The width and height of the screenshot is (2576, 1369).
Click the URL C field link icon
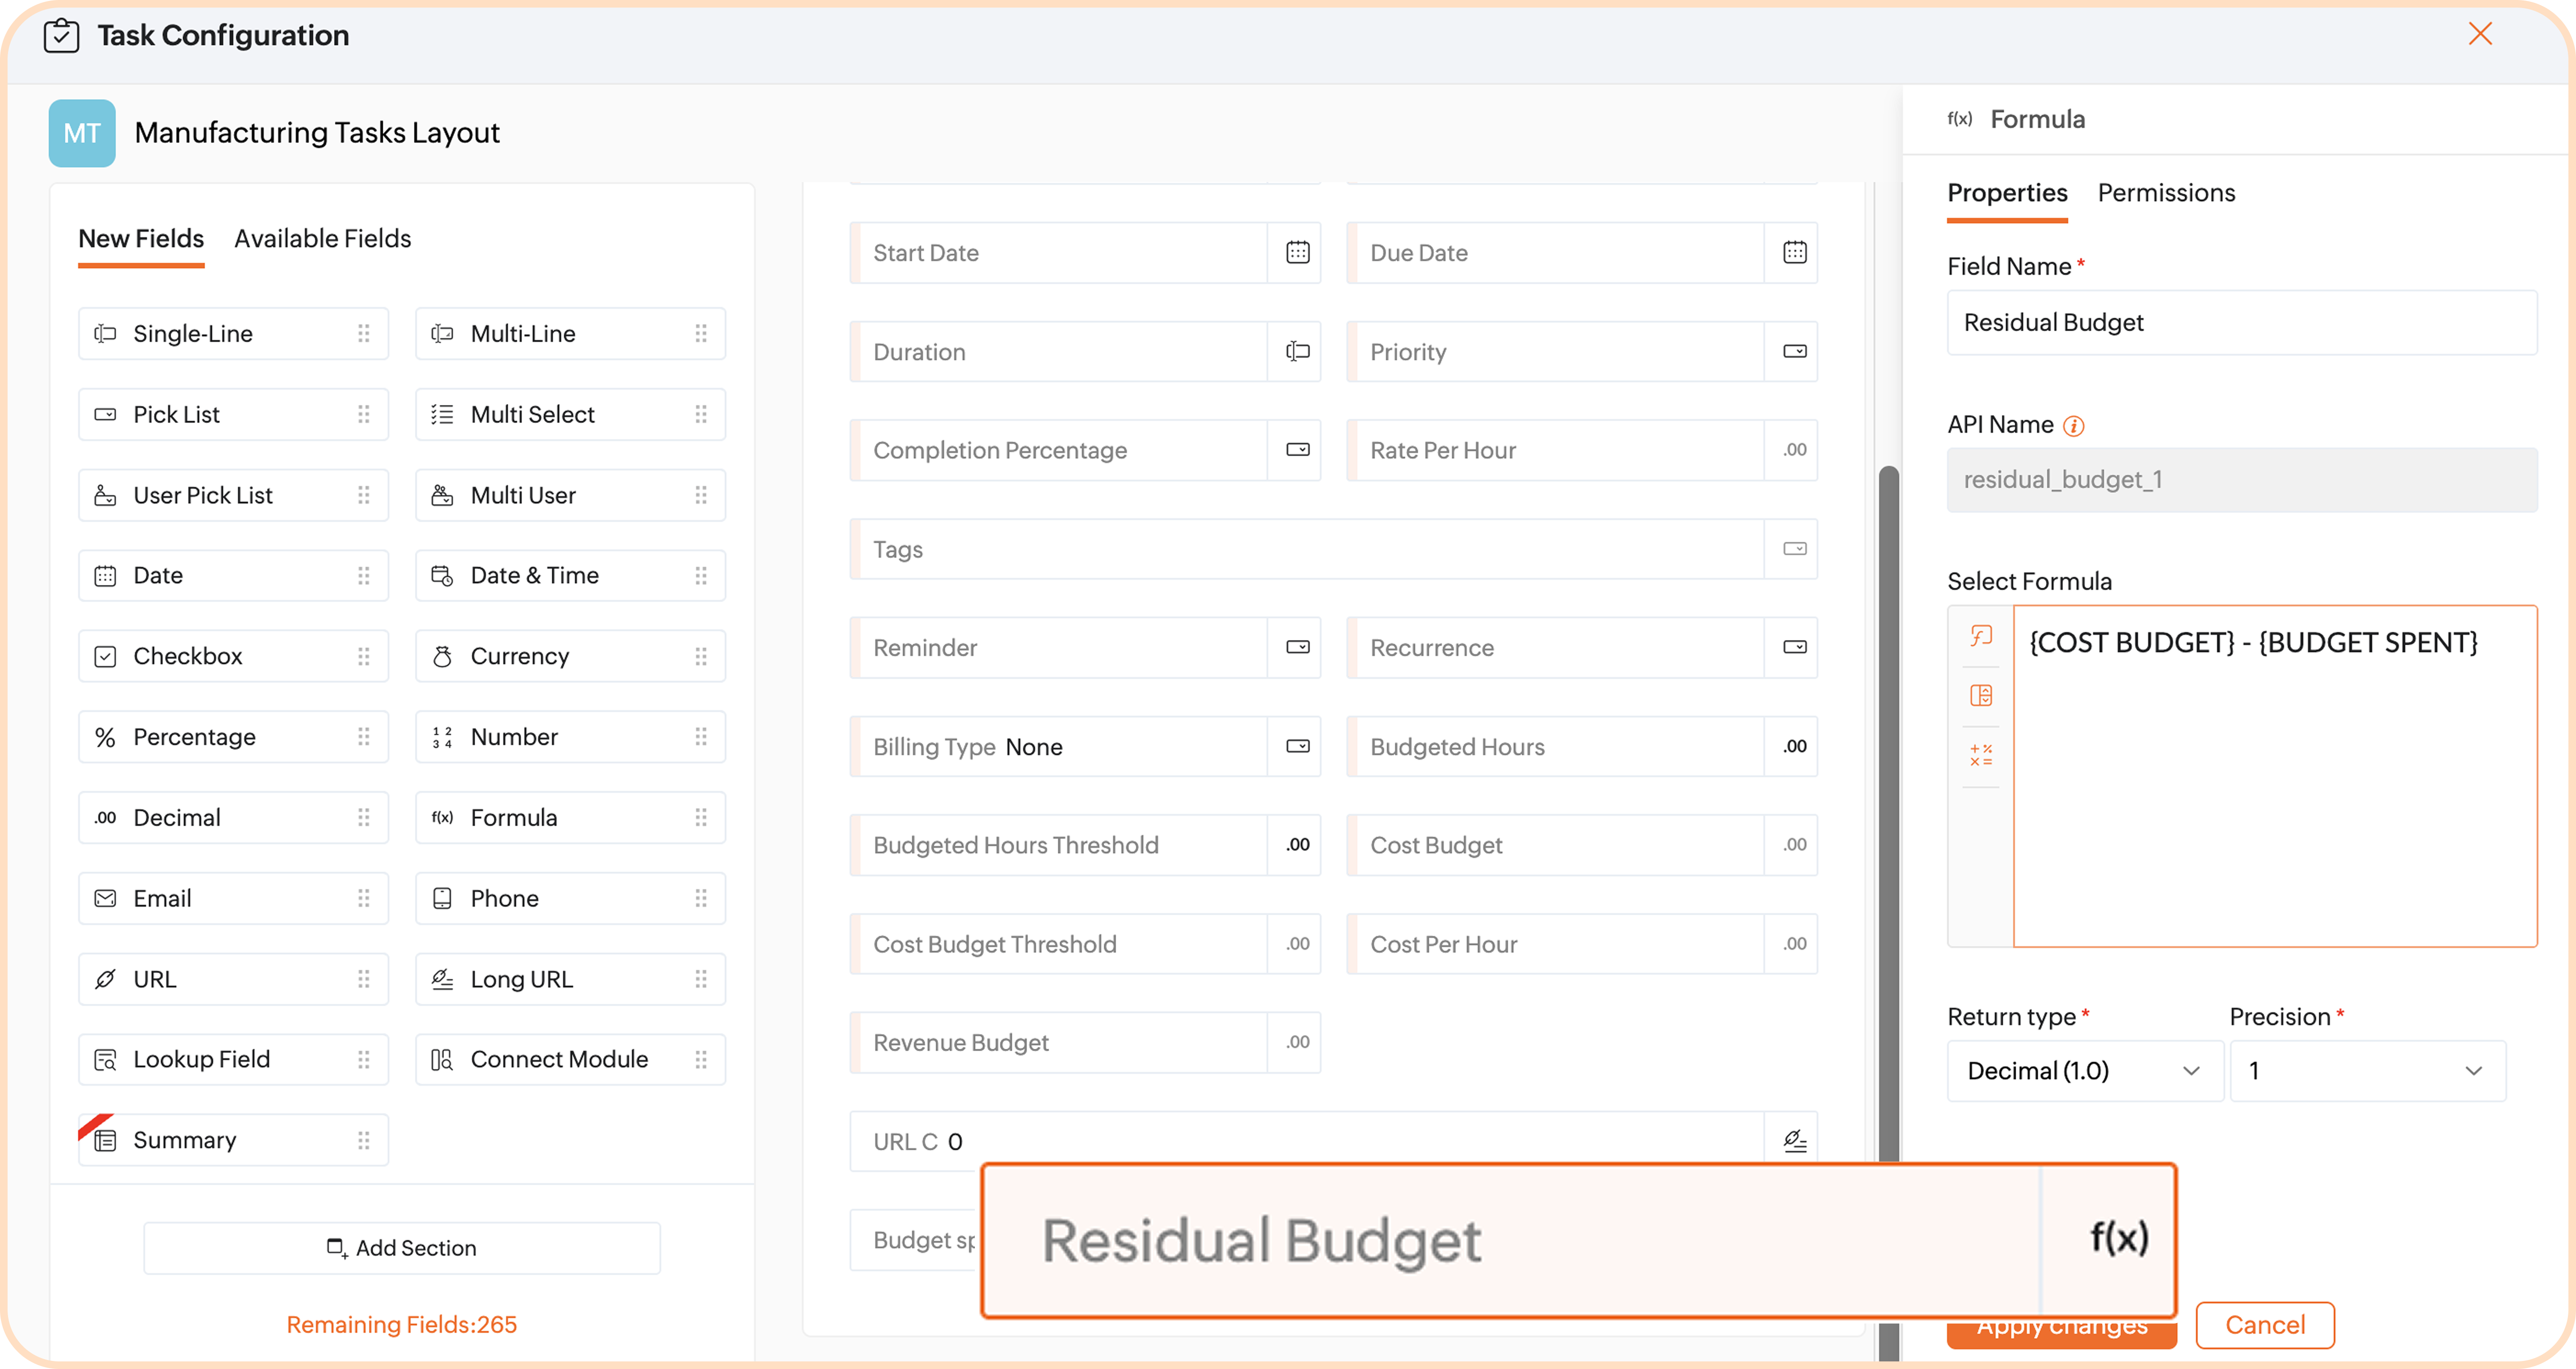[x=1794, y=1141]
